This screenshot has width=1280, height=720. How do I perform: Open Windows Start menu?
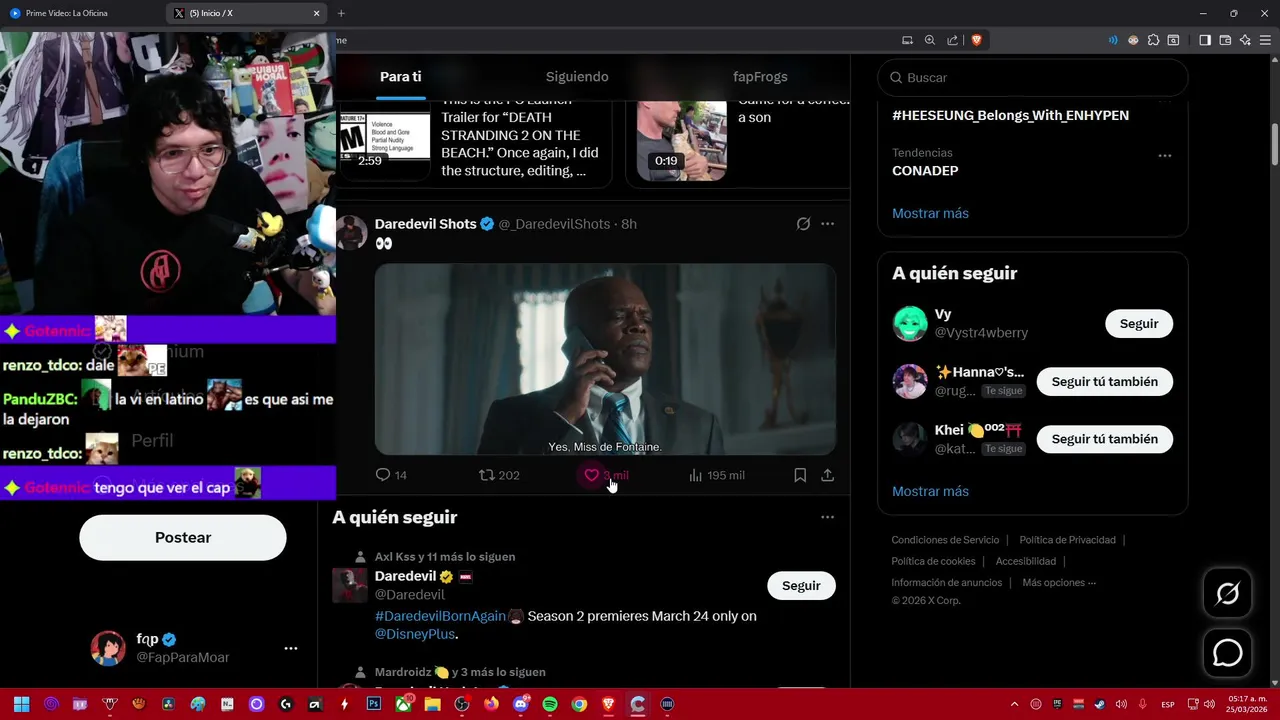pos(21,704)
